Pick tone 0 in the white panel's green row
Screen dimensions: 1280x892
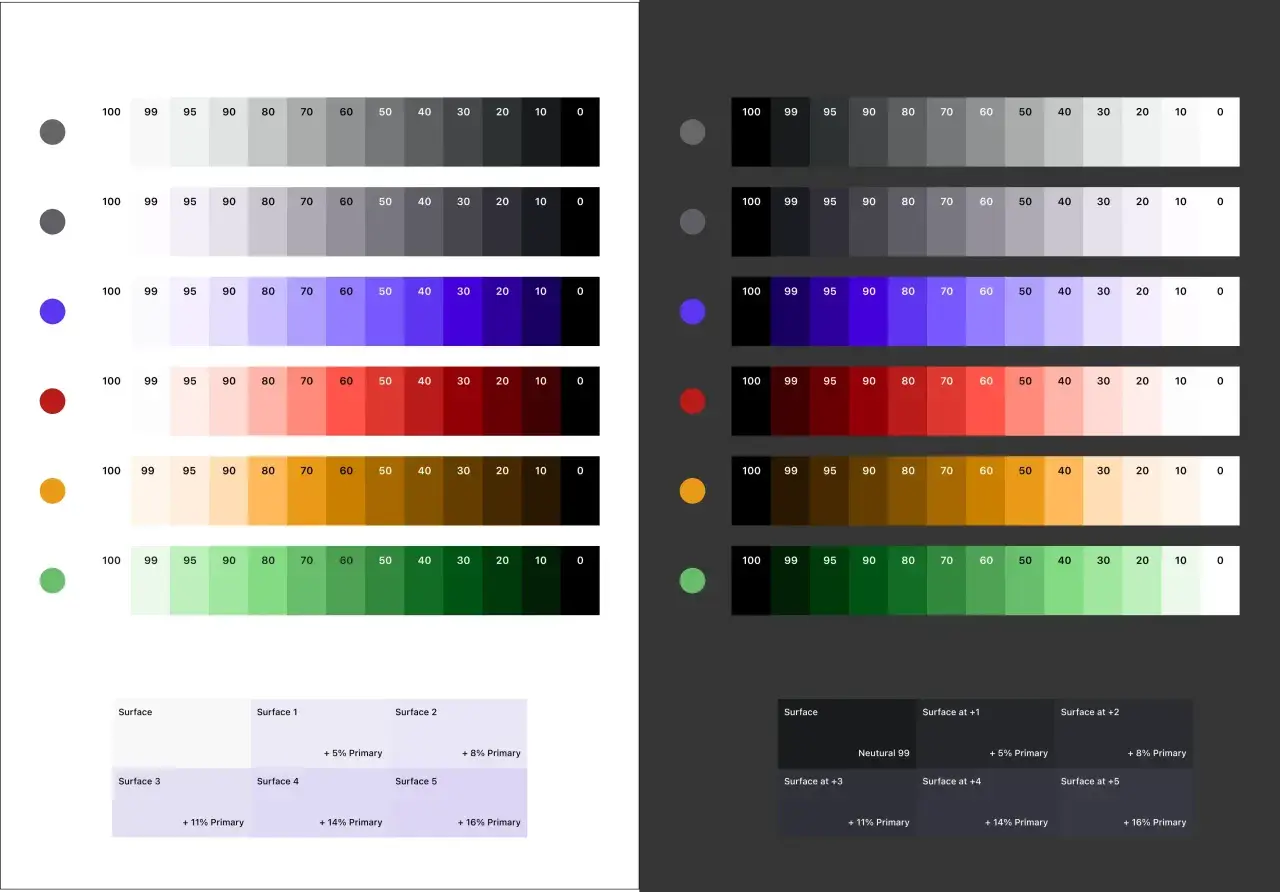click(x=580, y=580)
